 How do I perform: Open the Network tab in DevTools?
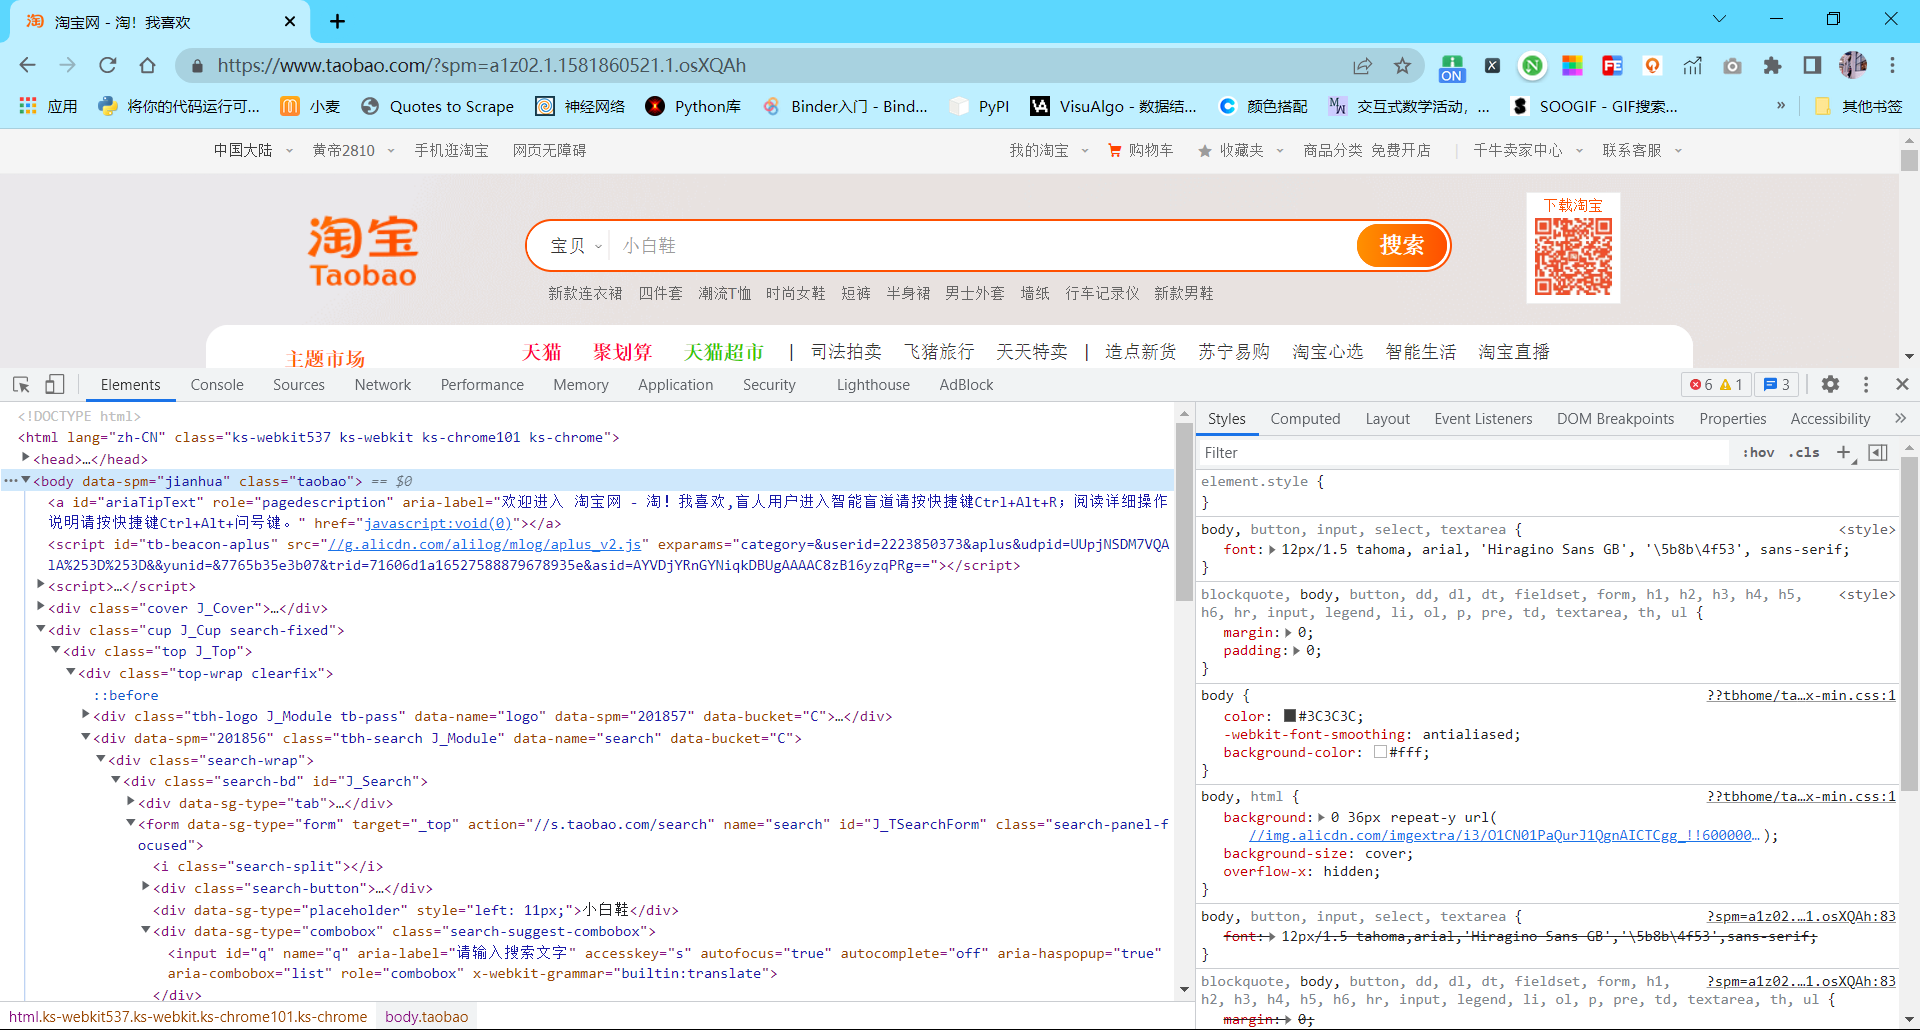coord(383,385)
